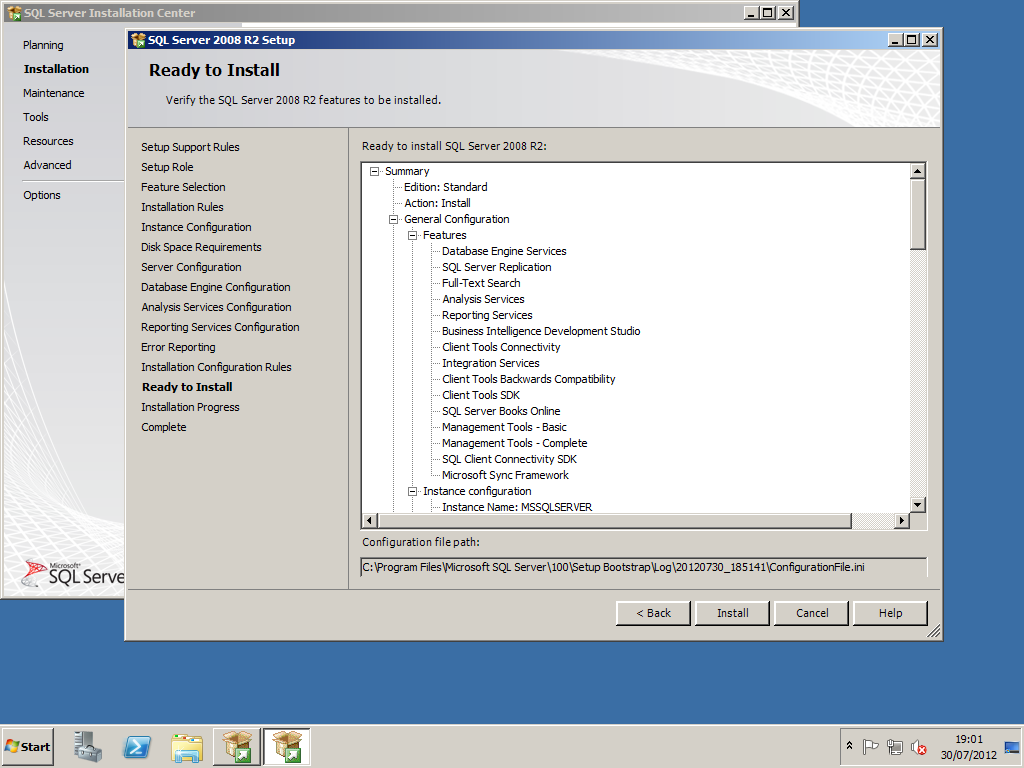Click 'Database Engine Configuration' step text

[x=216, y=287]
